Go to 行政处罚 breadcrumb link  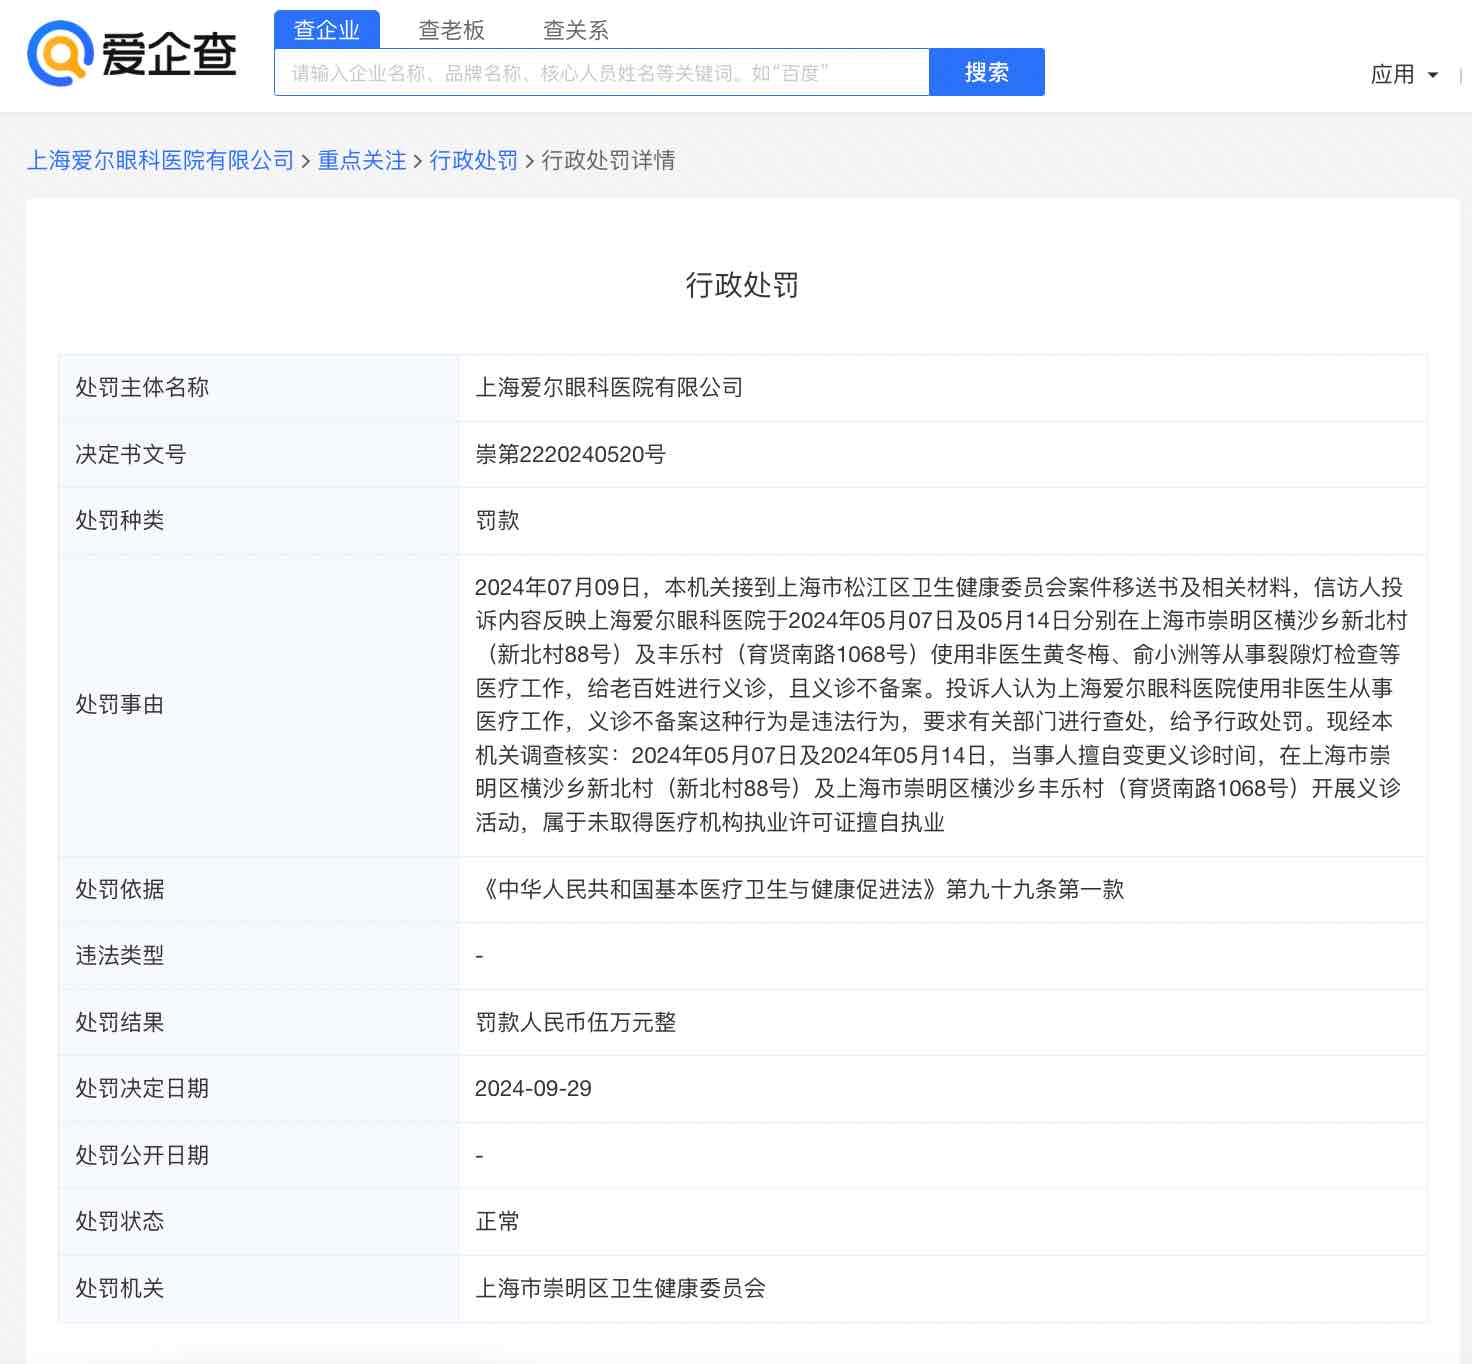pos(474,160)
